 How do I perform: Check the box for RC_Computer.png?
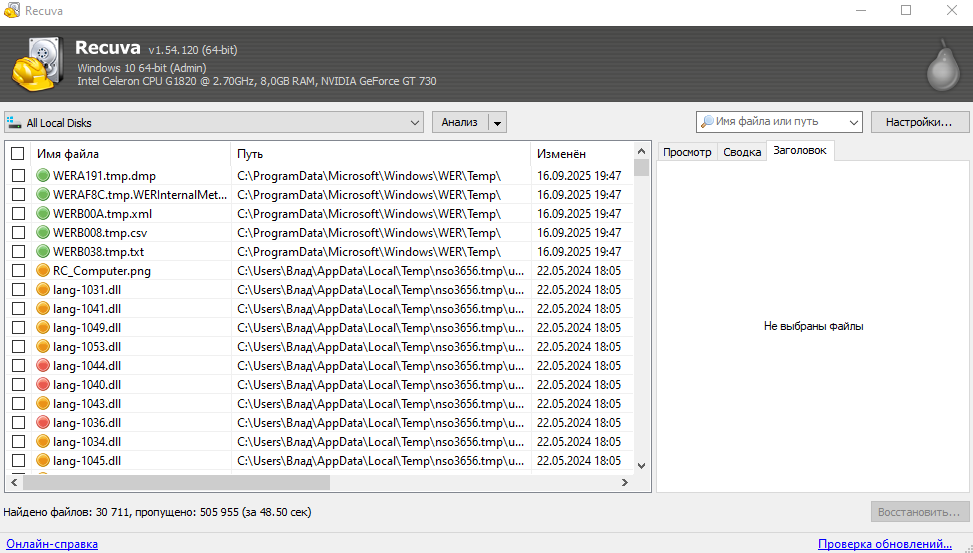click(19, 271)
